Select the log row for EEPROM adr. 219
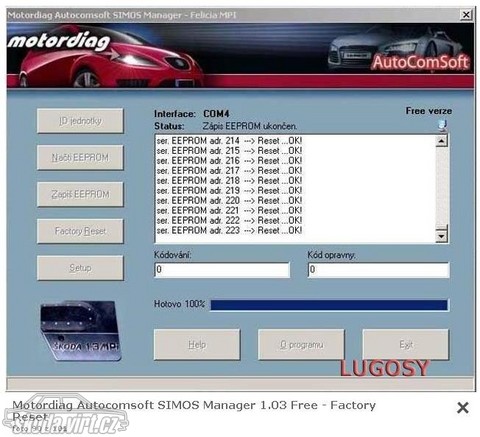Image resolution: width=480 pixels, height=437 pixels. coord(229,191)
